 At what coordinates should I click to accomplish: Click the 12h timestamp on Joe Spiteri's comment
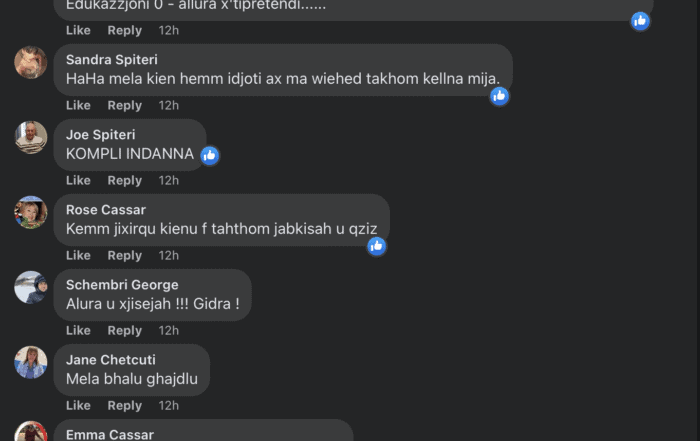point(168,180)
